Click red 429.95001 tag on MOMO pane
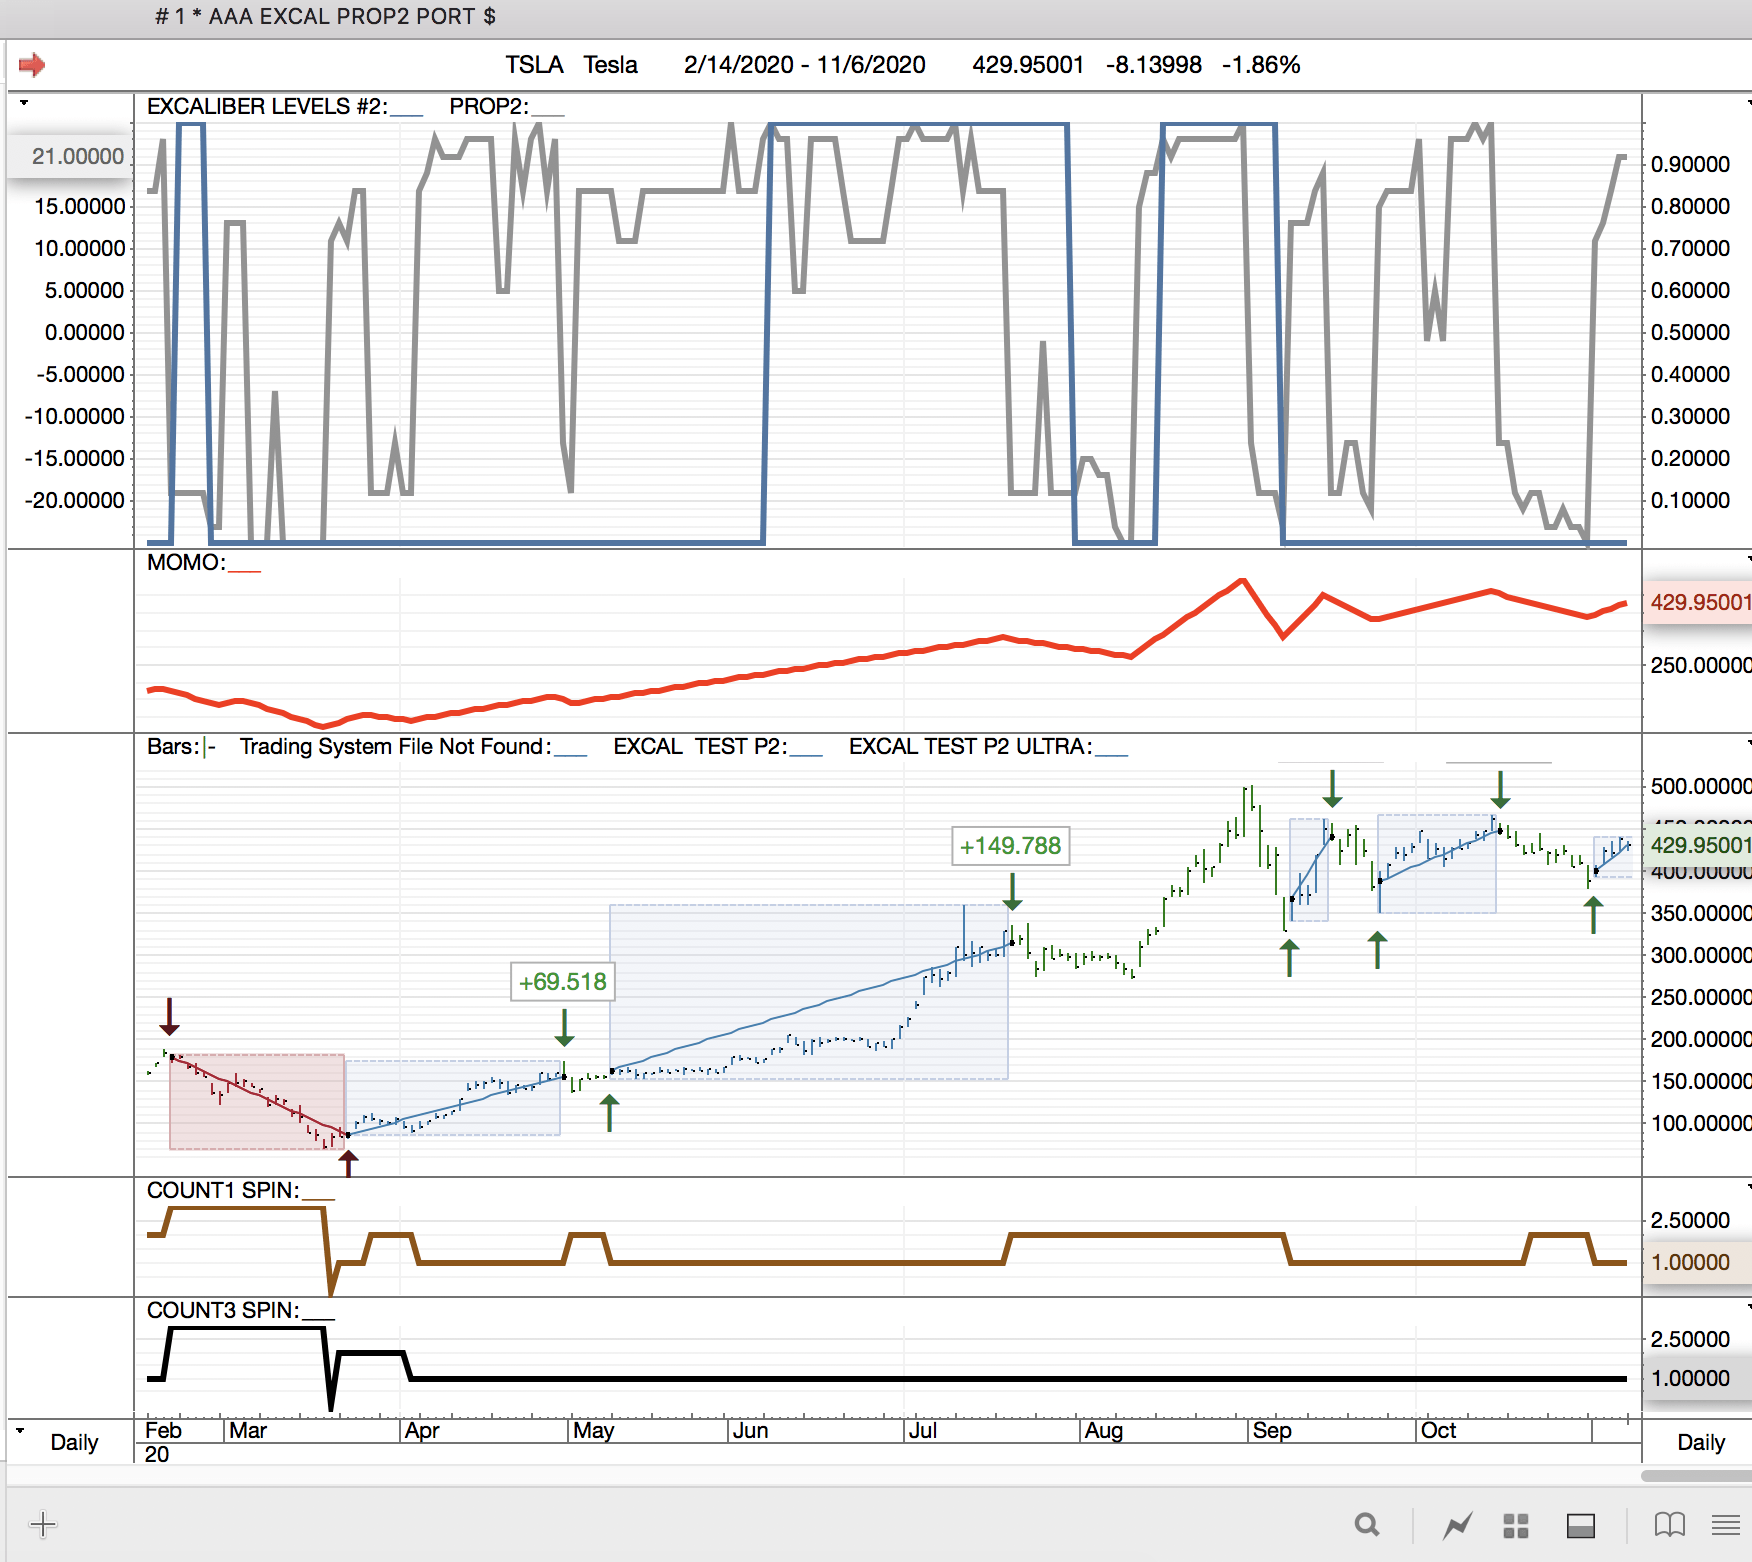The width and height of the screenshot is (1752, 1562). pyautogui.click(x=1698, y=603)
